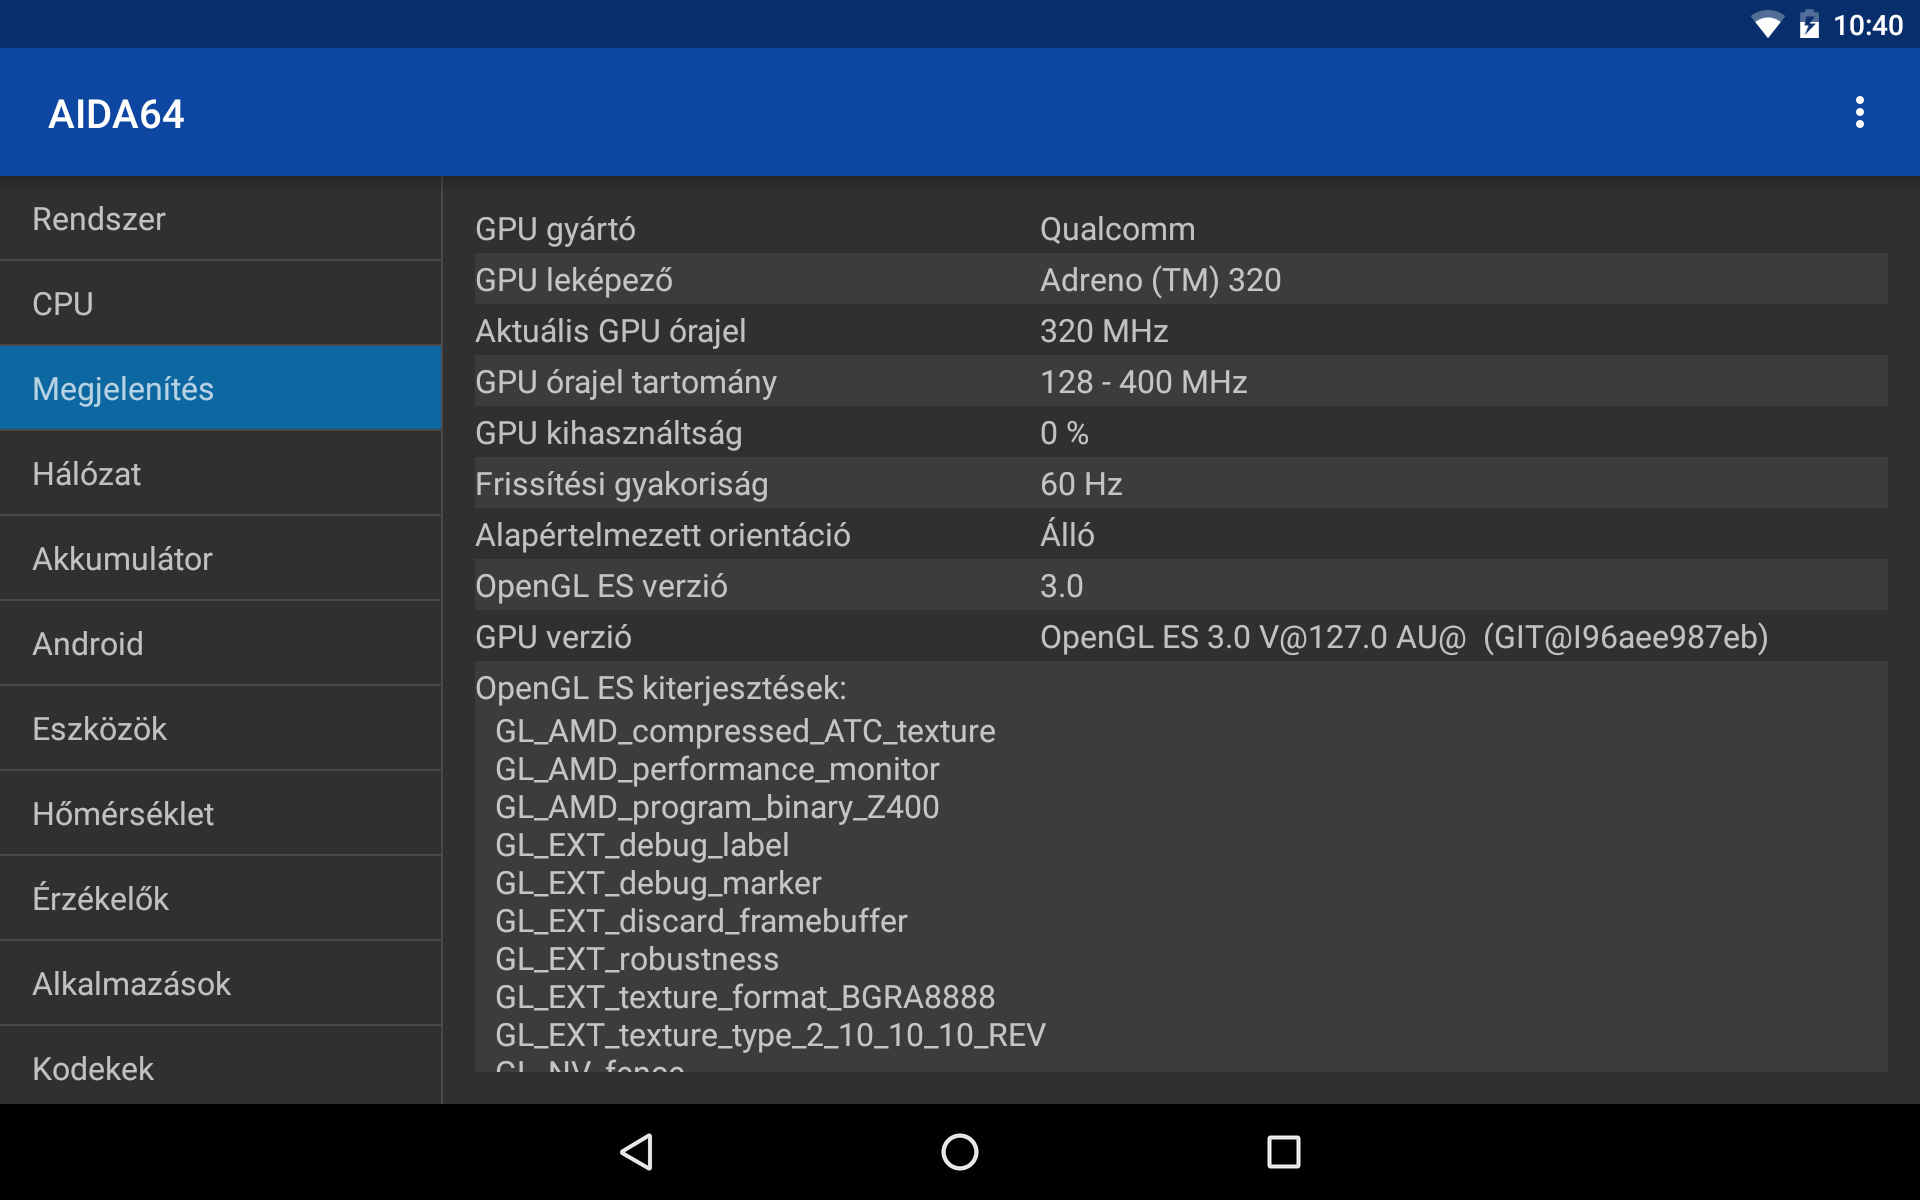Tap the AIDA64 app title
The width and height of the screenshot is (1920, 1200).
(x=116, y=114)
